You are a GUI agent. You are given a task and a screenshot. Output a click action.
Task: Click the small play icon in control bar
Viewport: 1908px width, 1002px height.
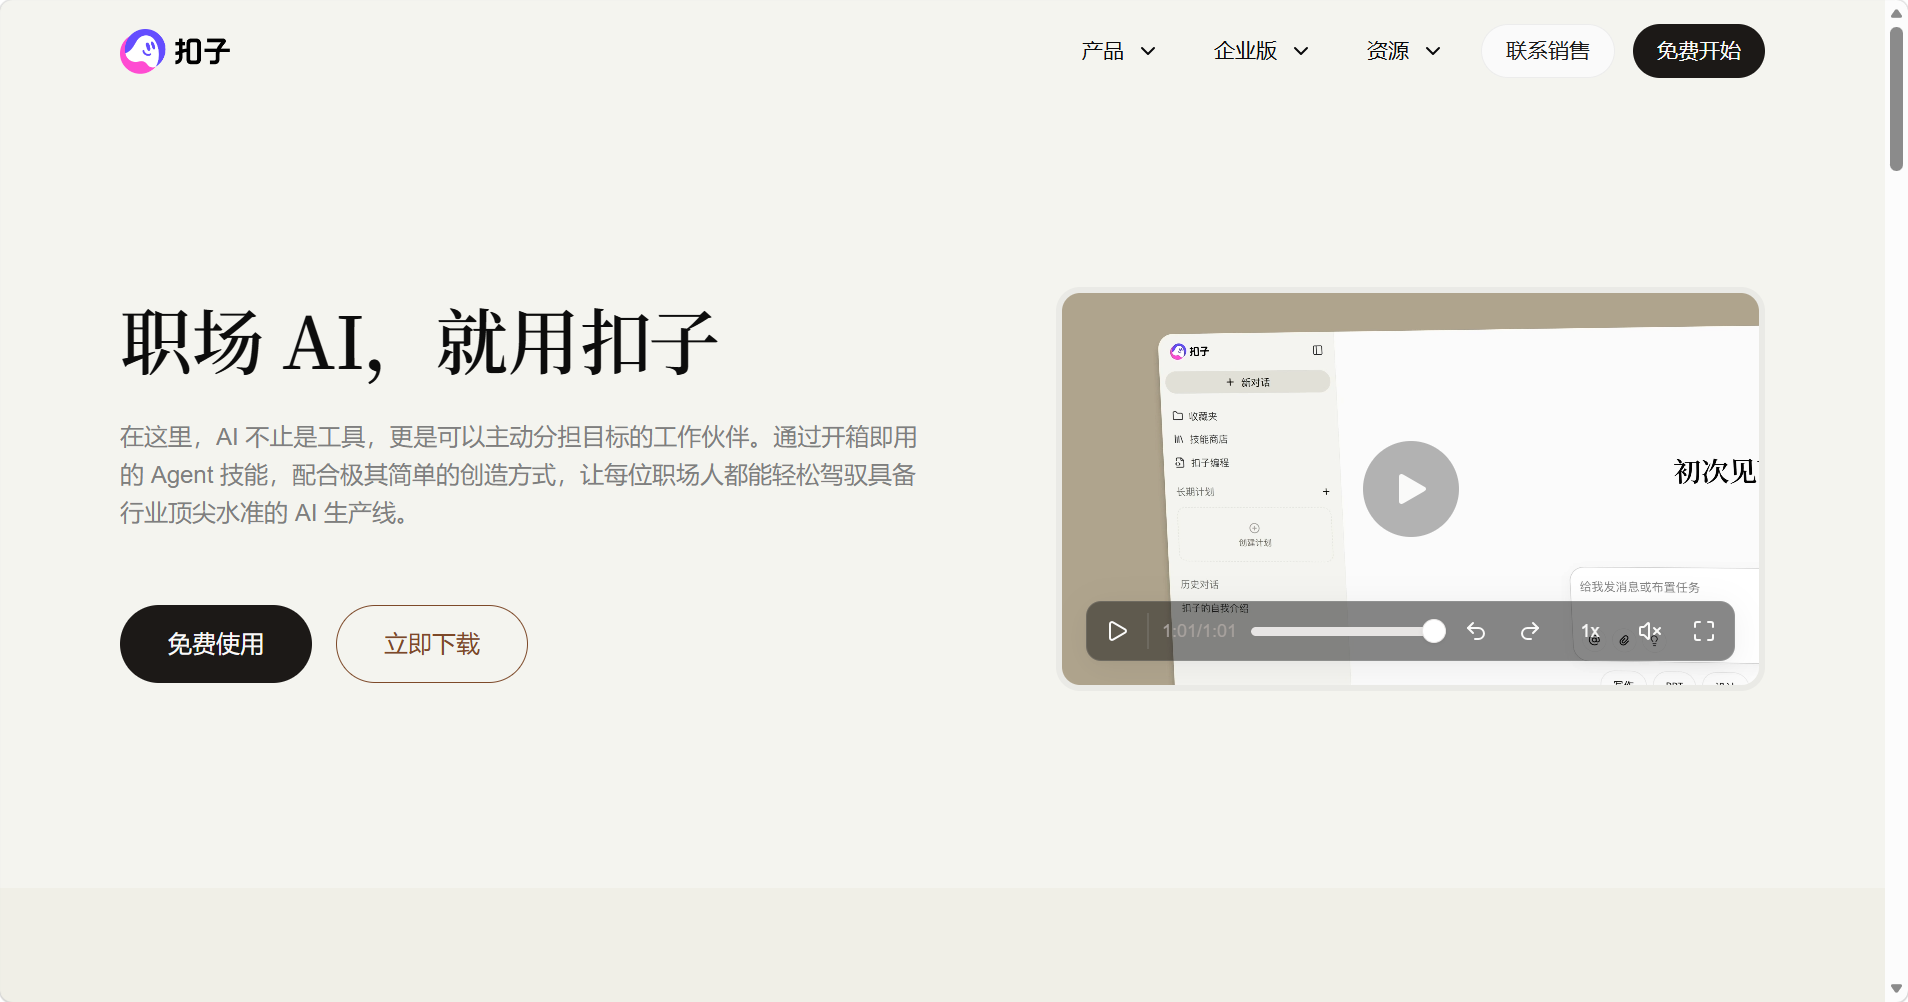pos(1117,631)
